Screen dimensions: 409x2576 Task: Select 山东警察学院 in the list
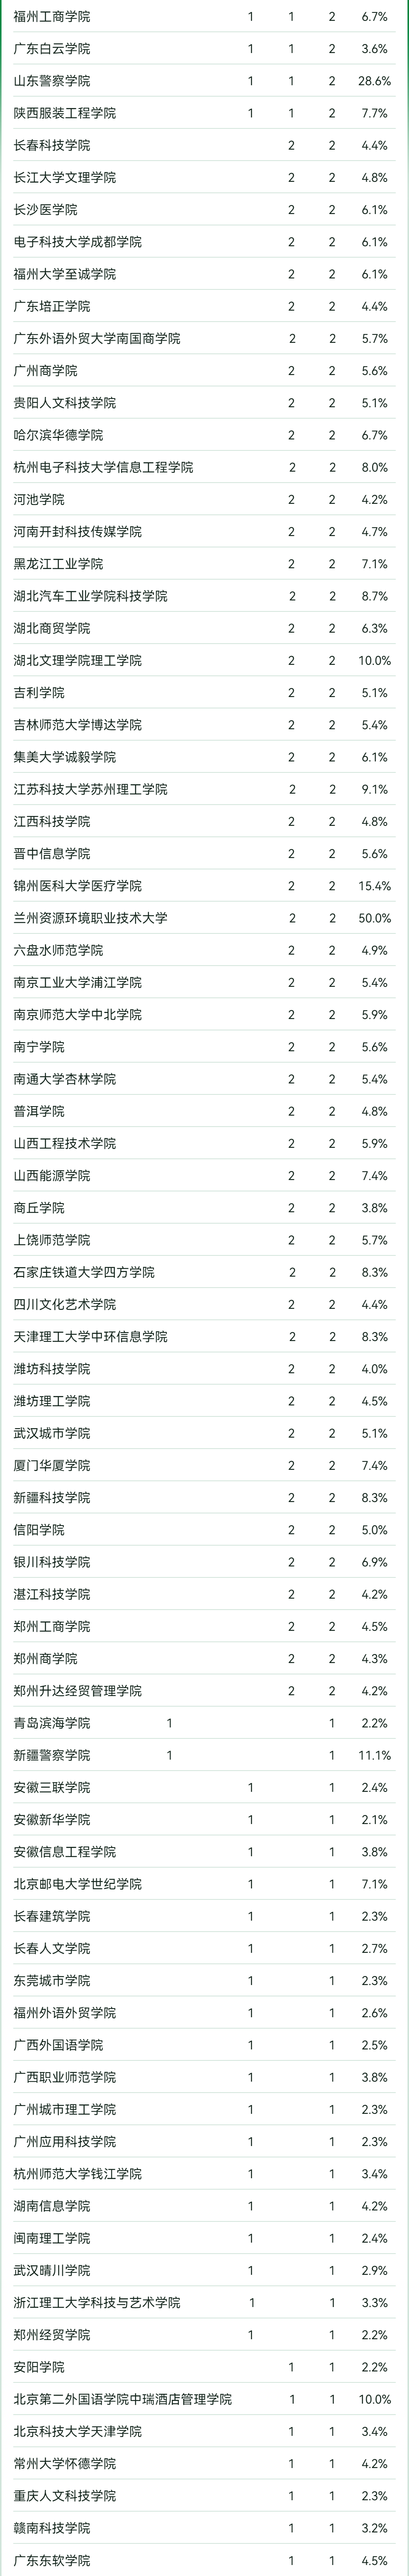tap(52, 81)
